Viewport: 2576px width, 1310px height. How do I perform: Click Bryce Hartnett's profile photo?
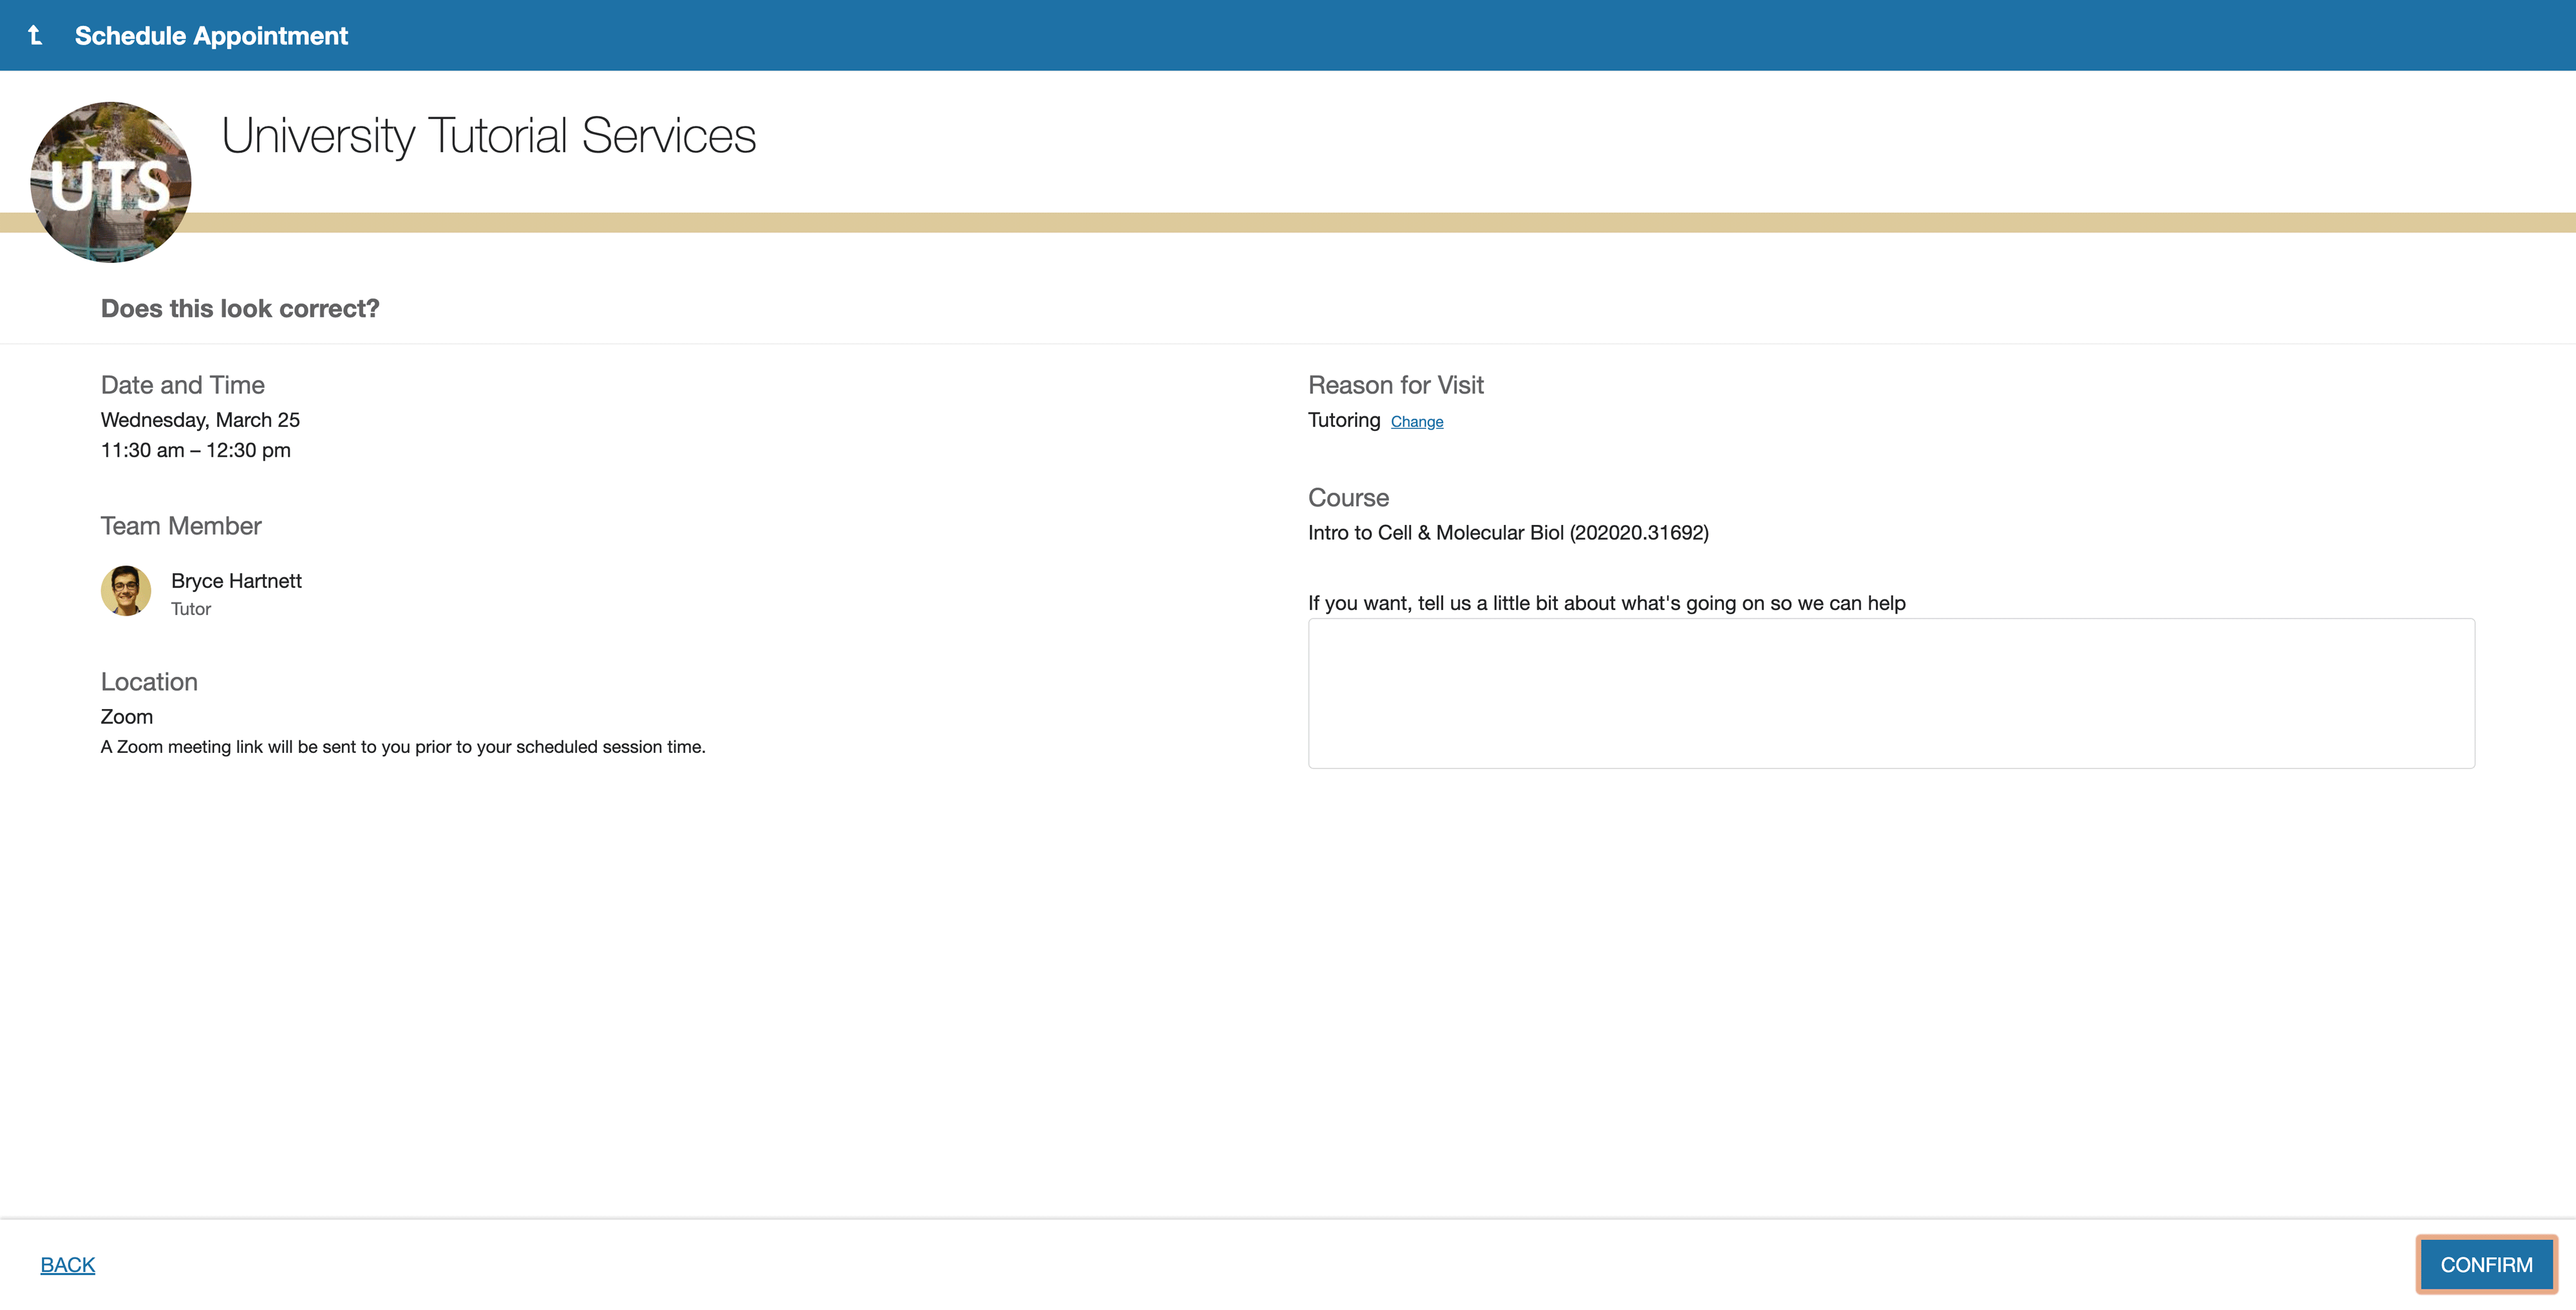tap(126, 591)
